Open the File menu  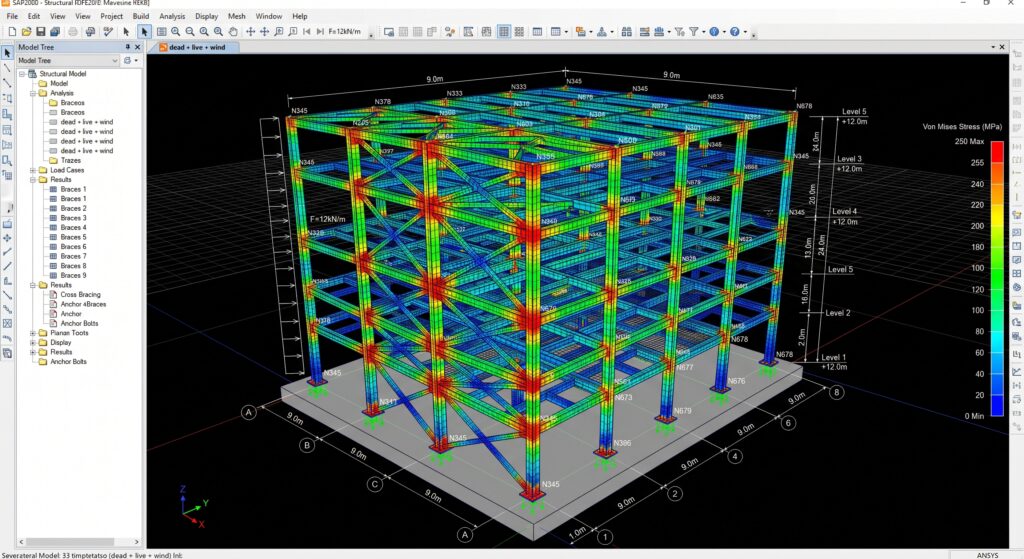point(12,16)
